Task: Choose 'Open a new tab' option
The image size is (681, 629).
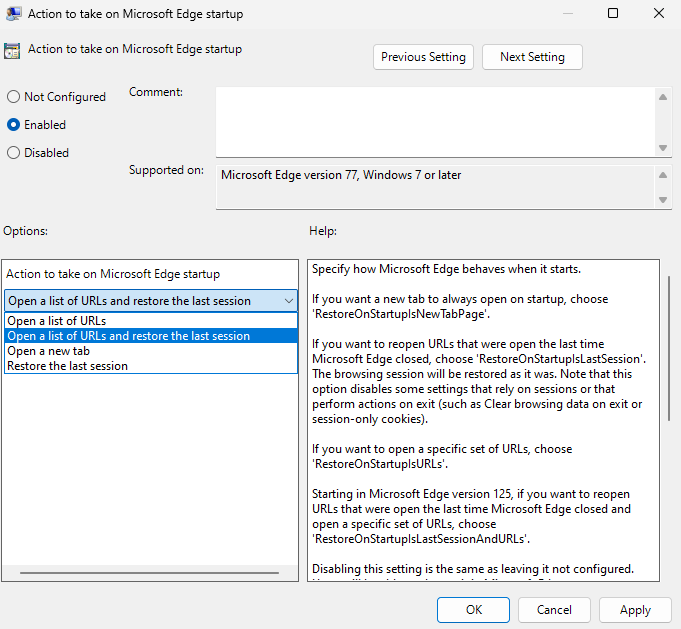Action: click(151, 351)
